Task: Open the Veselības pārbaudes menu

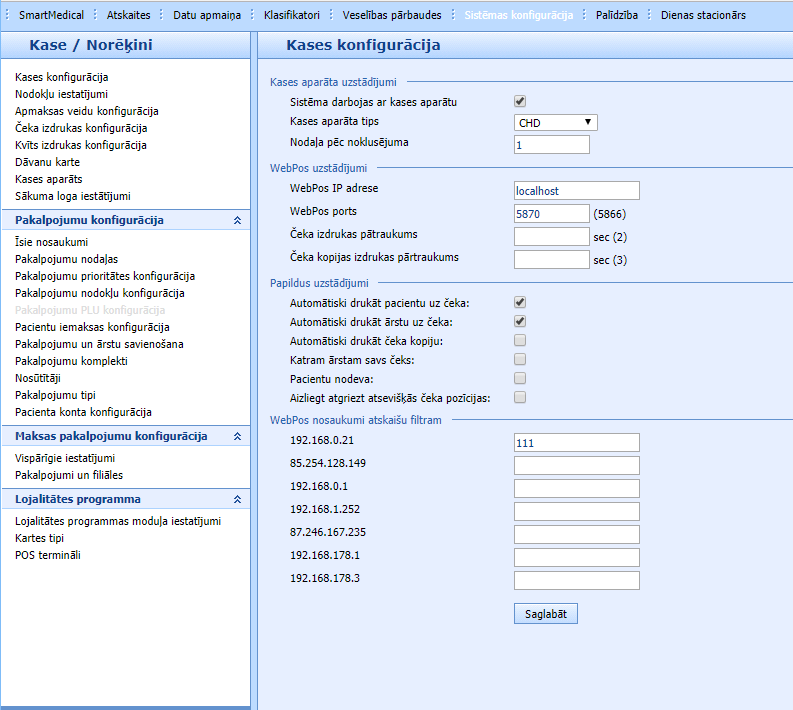Action: click(x=391, y=15)
